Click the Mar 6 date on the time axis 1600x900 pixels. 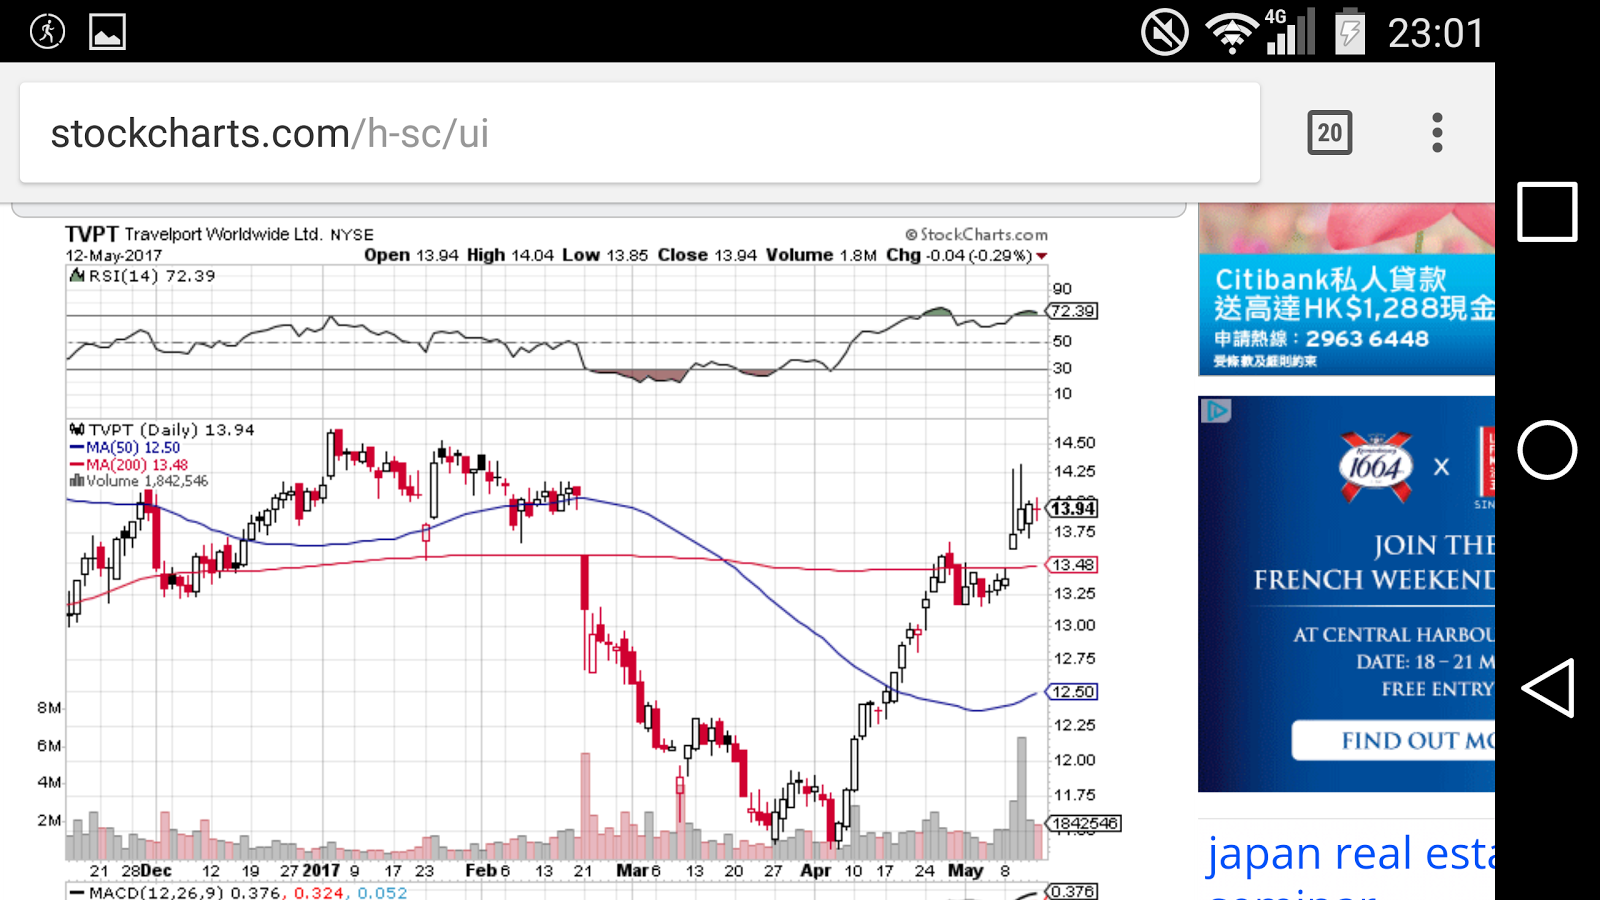point(638,871)
